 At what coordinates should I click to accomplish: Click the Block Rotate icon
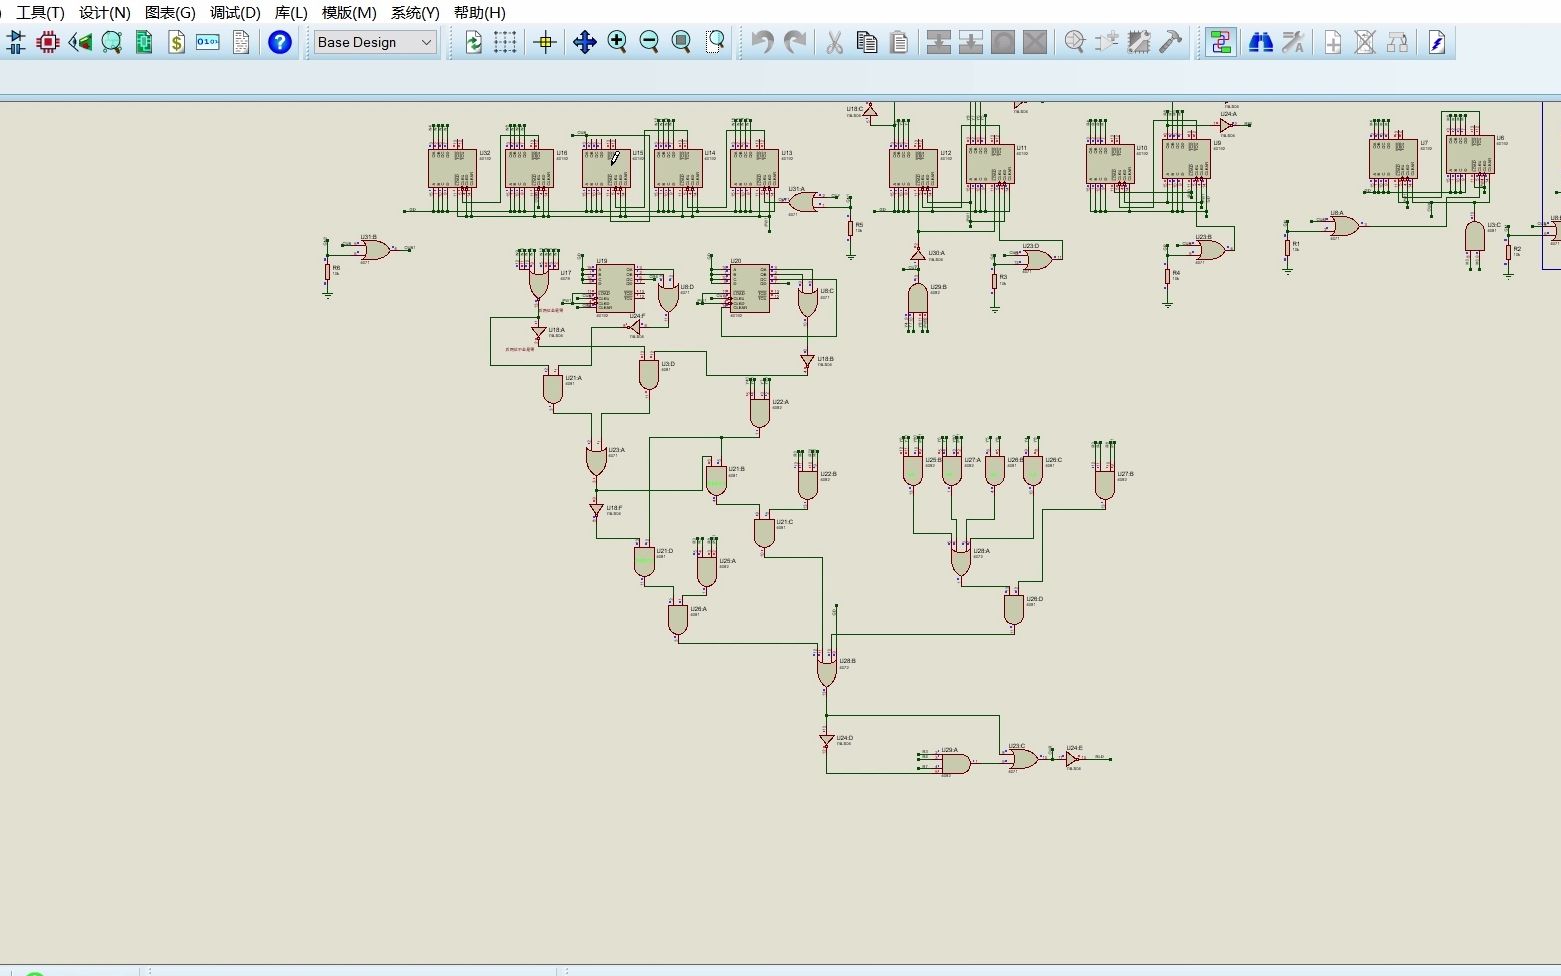point(1003,42)
